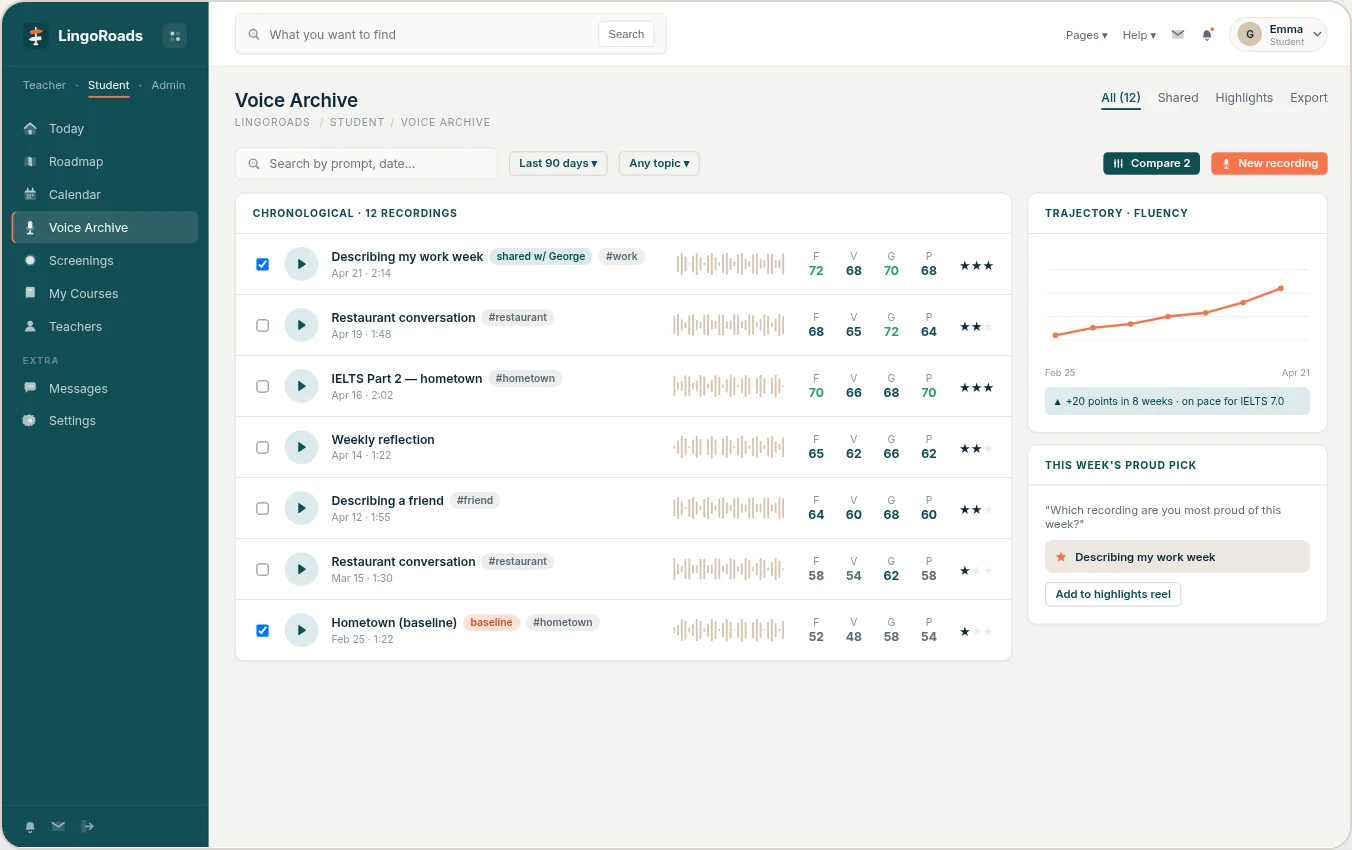This screenshot has height=850, width=1352.
Task: Click Add to highlights reel
Action: coord(1113,594)
